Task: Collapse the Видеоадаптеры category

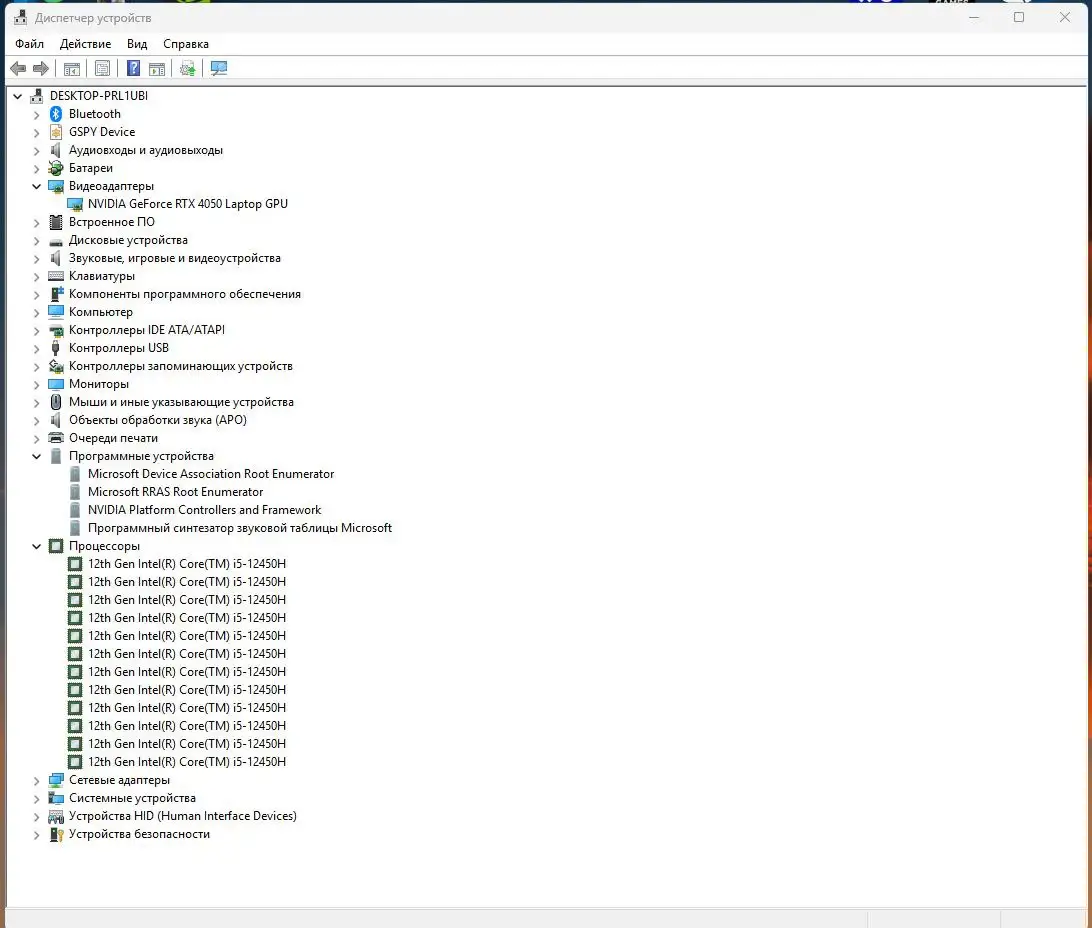Action: tap(37, 186)
